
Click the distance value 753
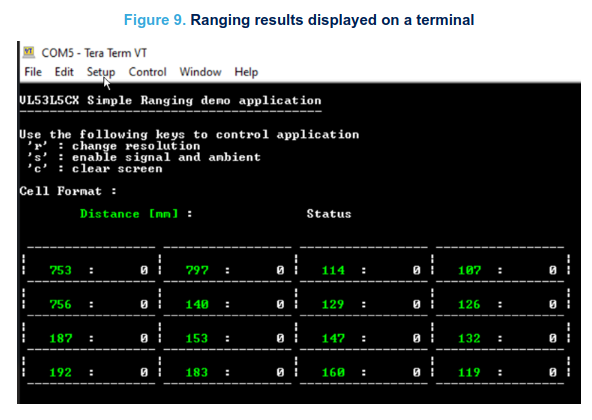[x=60, y=270]
